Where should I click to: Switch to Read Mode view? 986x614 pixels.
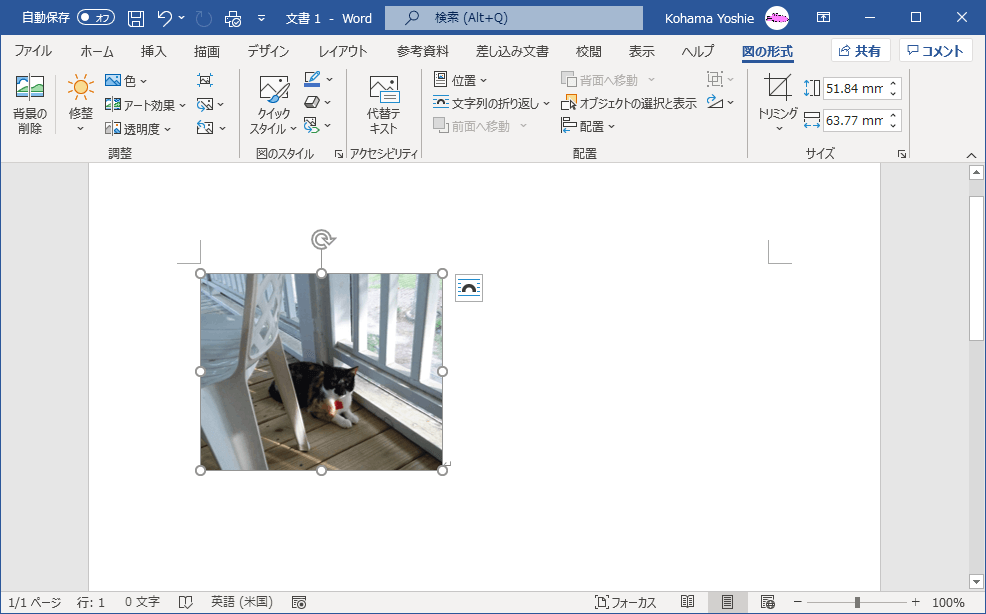click(687, 603)
